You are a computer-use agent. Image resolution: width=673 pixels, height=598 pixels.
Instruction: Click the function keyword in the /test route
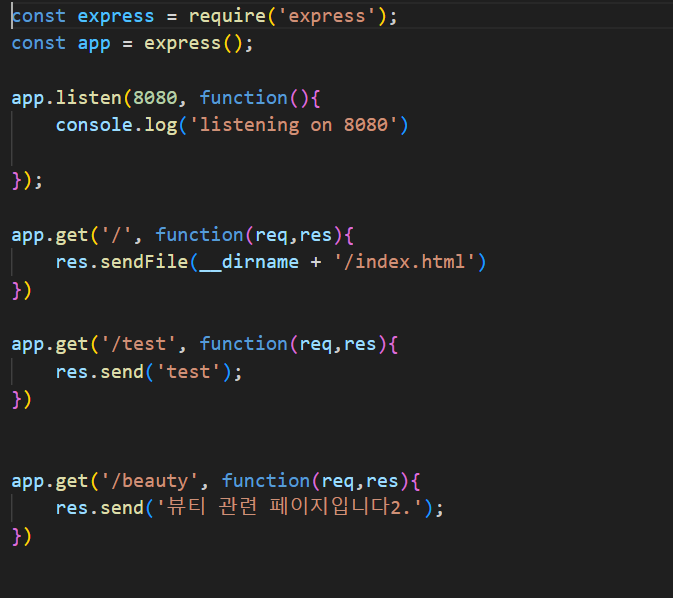(243, 344)
